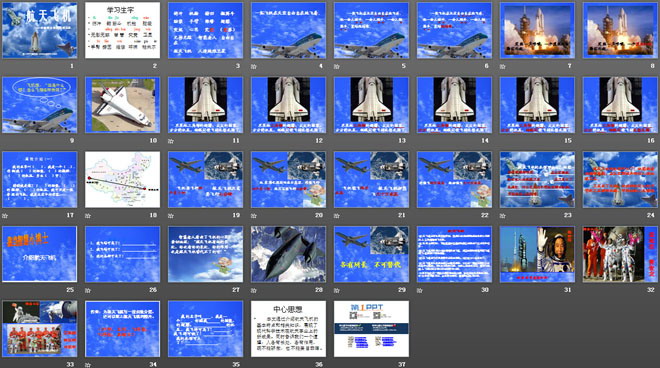Select slide 23 cloudy sky text thumbnail
The height and width of the screenshot is (368, 660).
pos(537,180)
